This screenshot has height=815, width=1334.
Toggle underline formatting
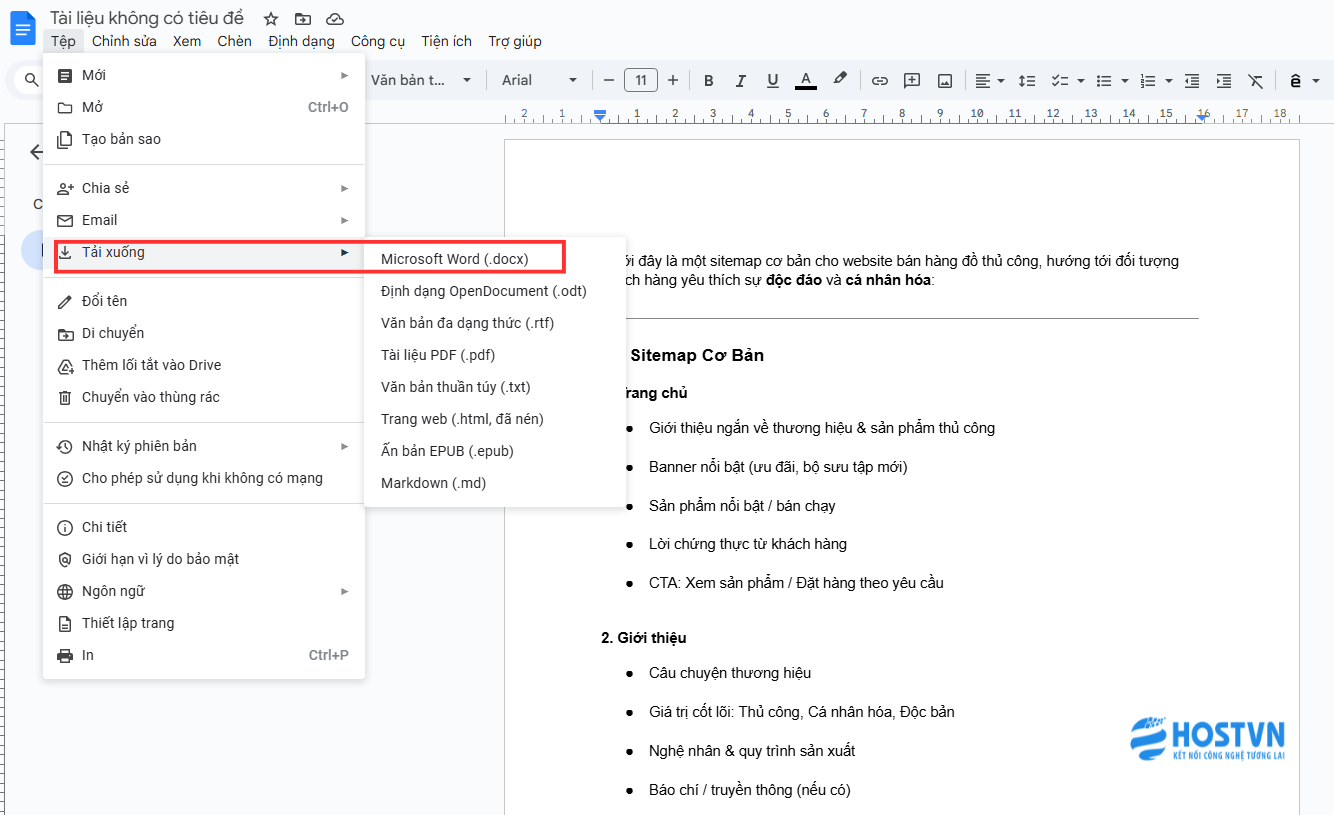(773, 80)
